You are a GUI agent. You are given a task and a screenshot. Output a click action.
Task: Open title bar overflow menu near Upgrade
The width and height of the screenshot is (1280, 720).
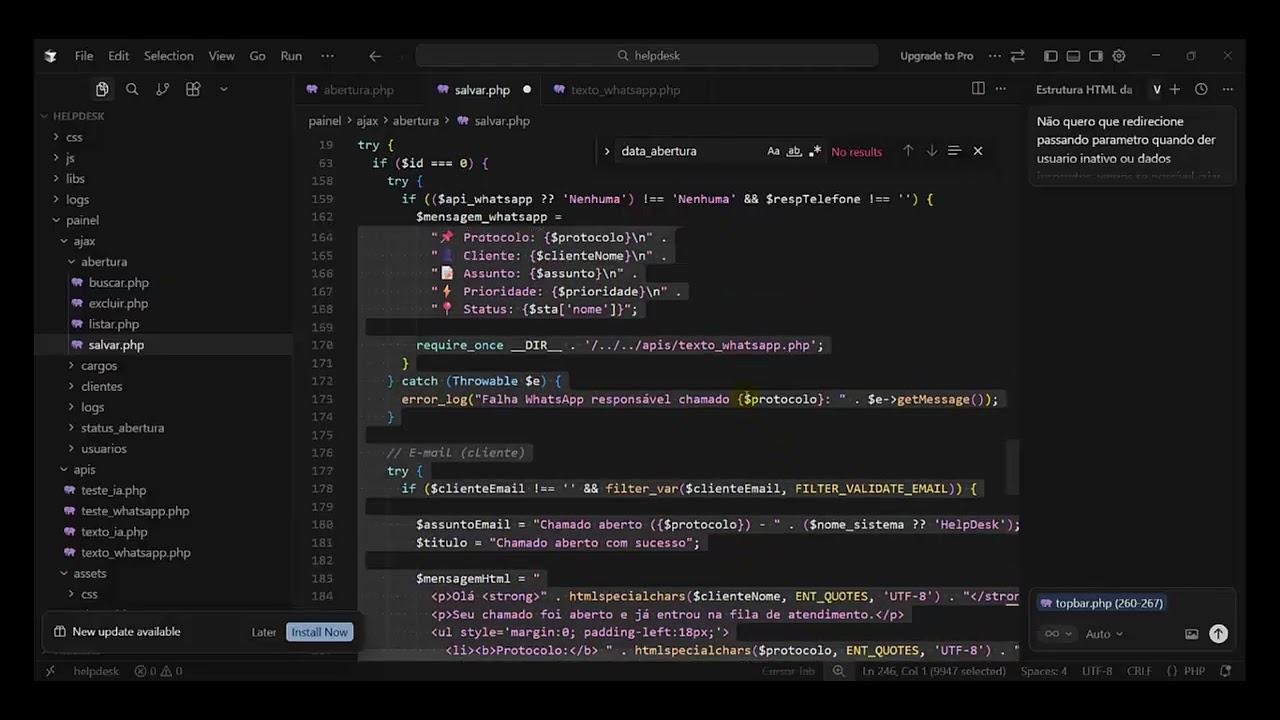tap(994, 56)
